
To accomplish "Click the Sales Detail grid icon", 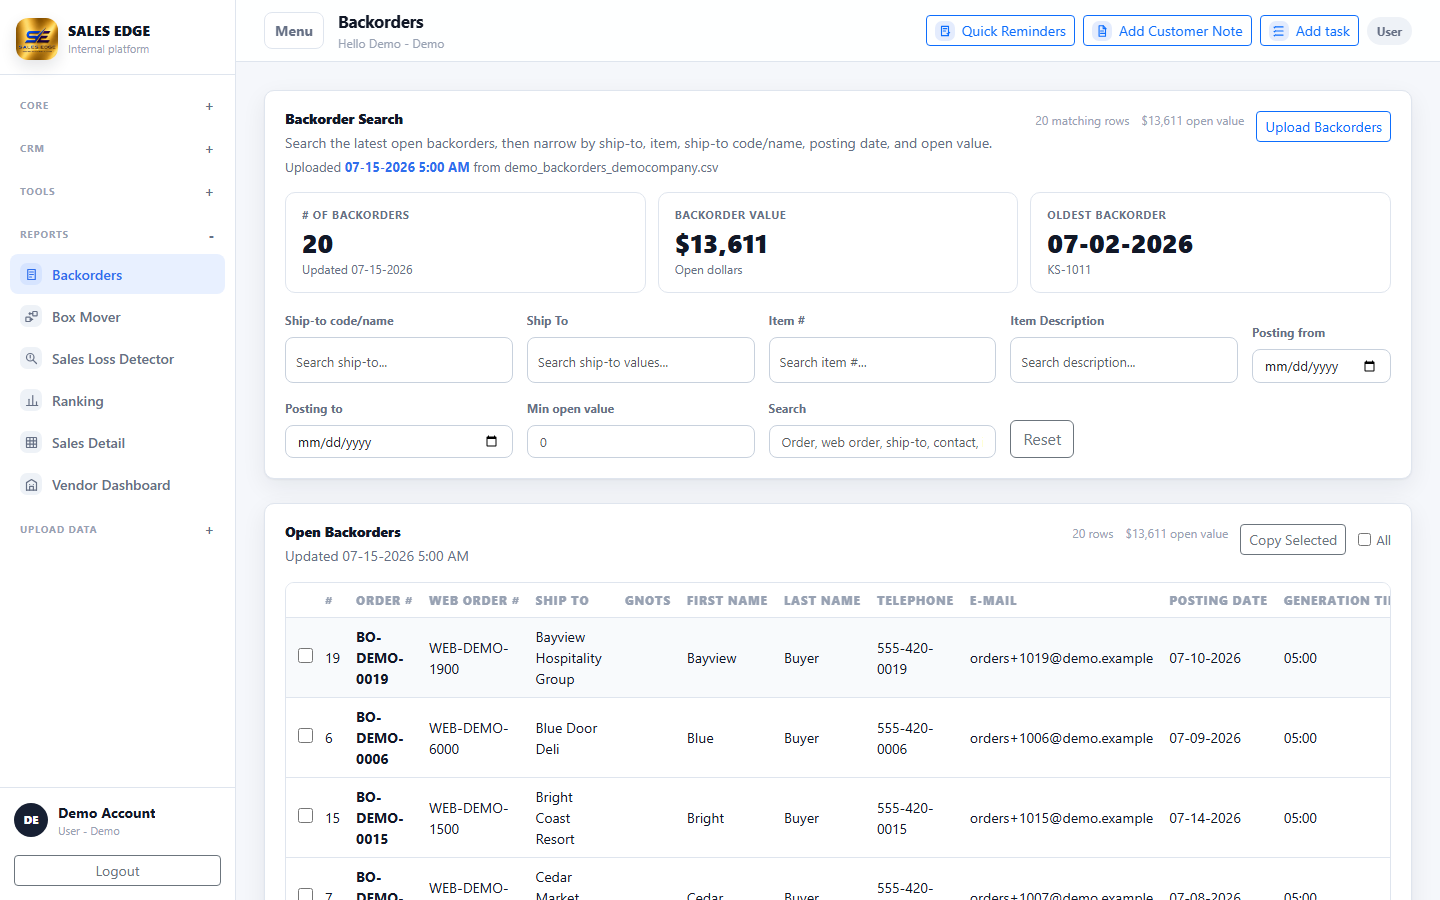I will point(32,443).
